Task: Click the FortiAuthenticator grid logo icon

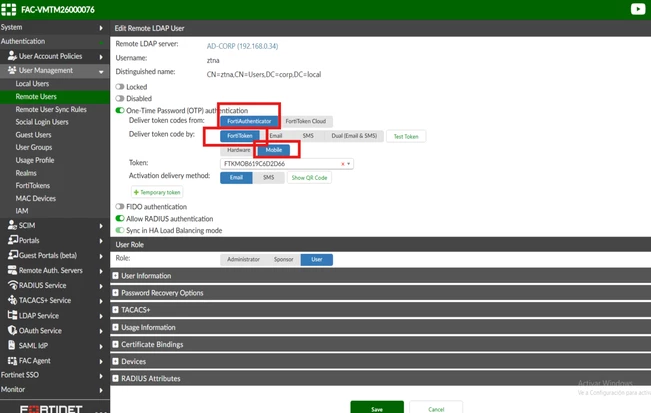Action: [x=9, y=10]
